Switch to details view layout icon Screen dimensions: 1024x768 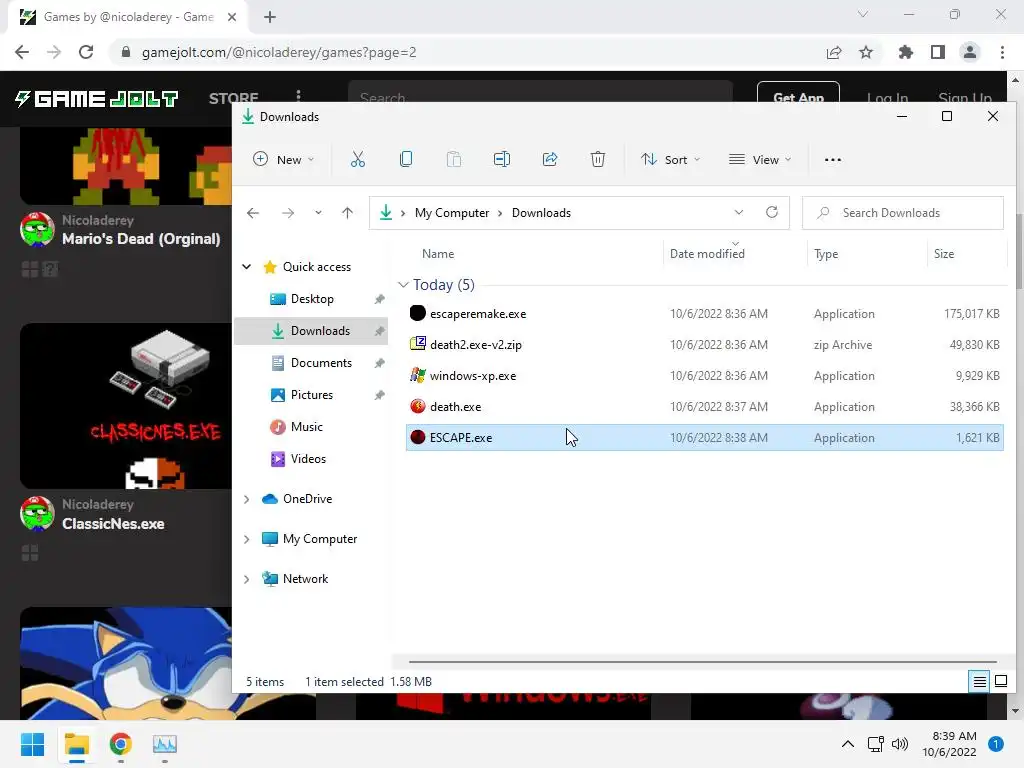click(x=980, y=682)
